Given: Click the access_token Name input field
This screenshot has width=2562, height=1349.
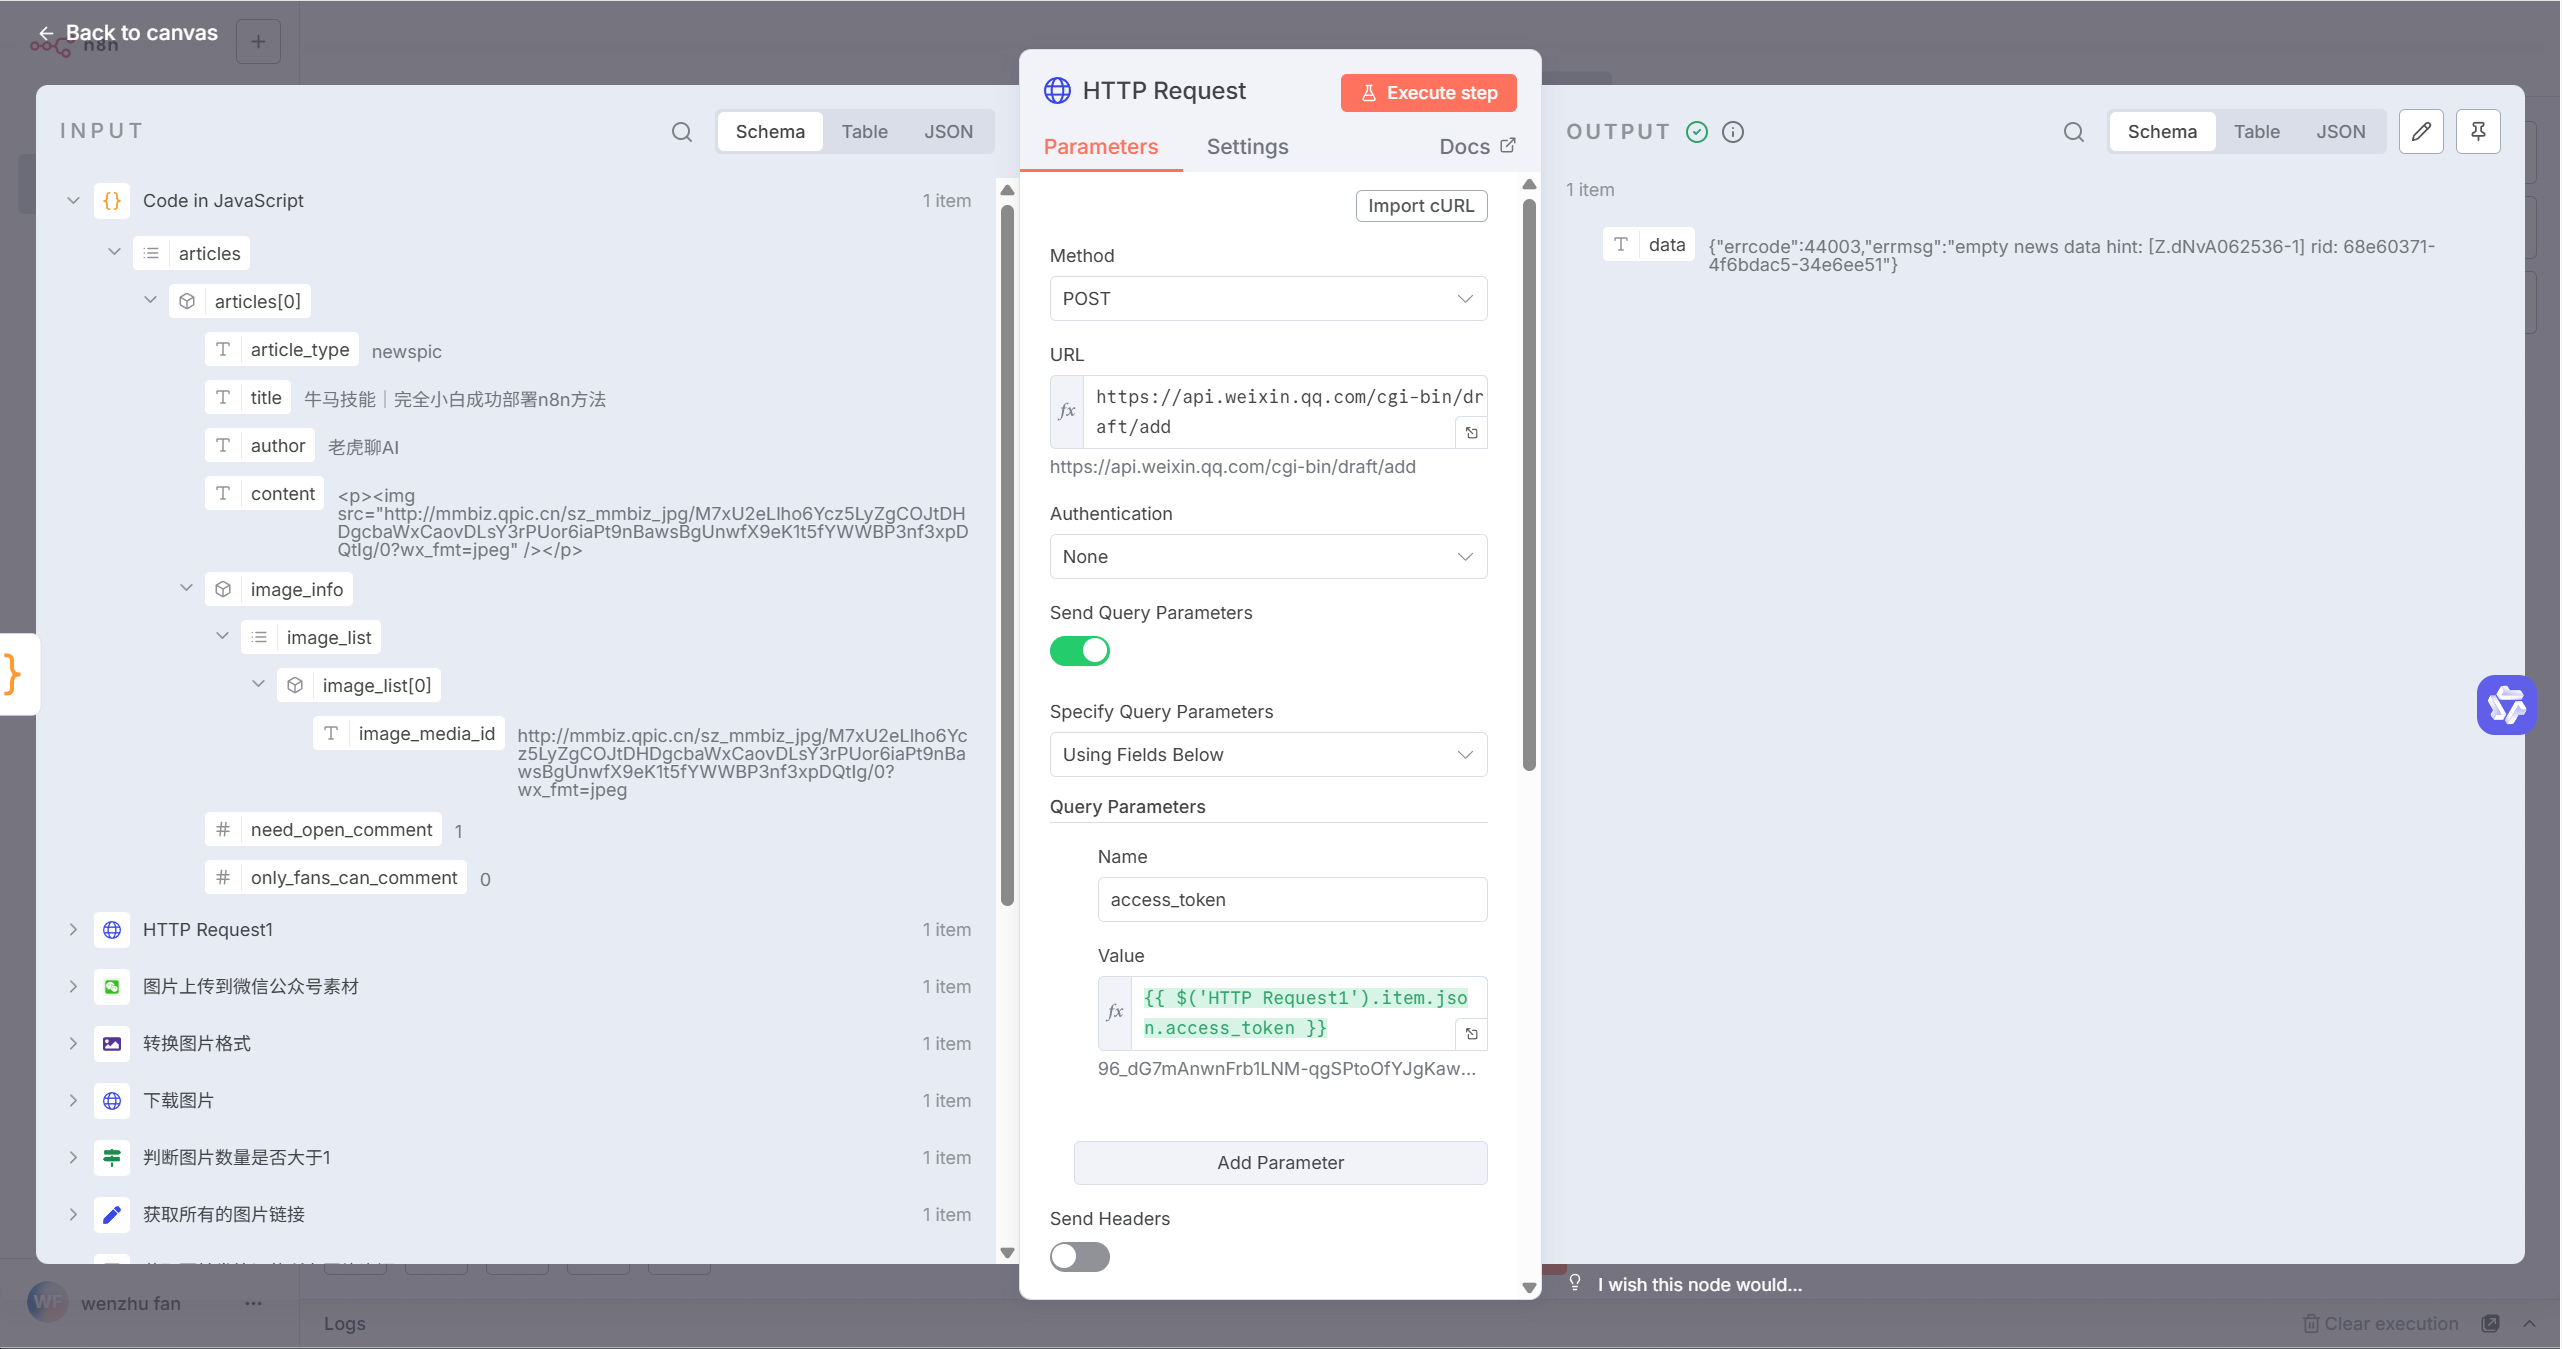Looking at the screenshot, I should pos(1291,900).
